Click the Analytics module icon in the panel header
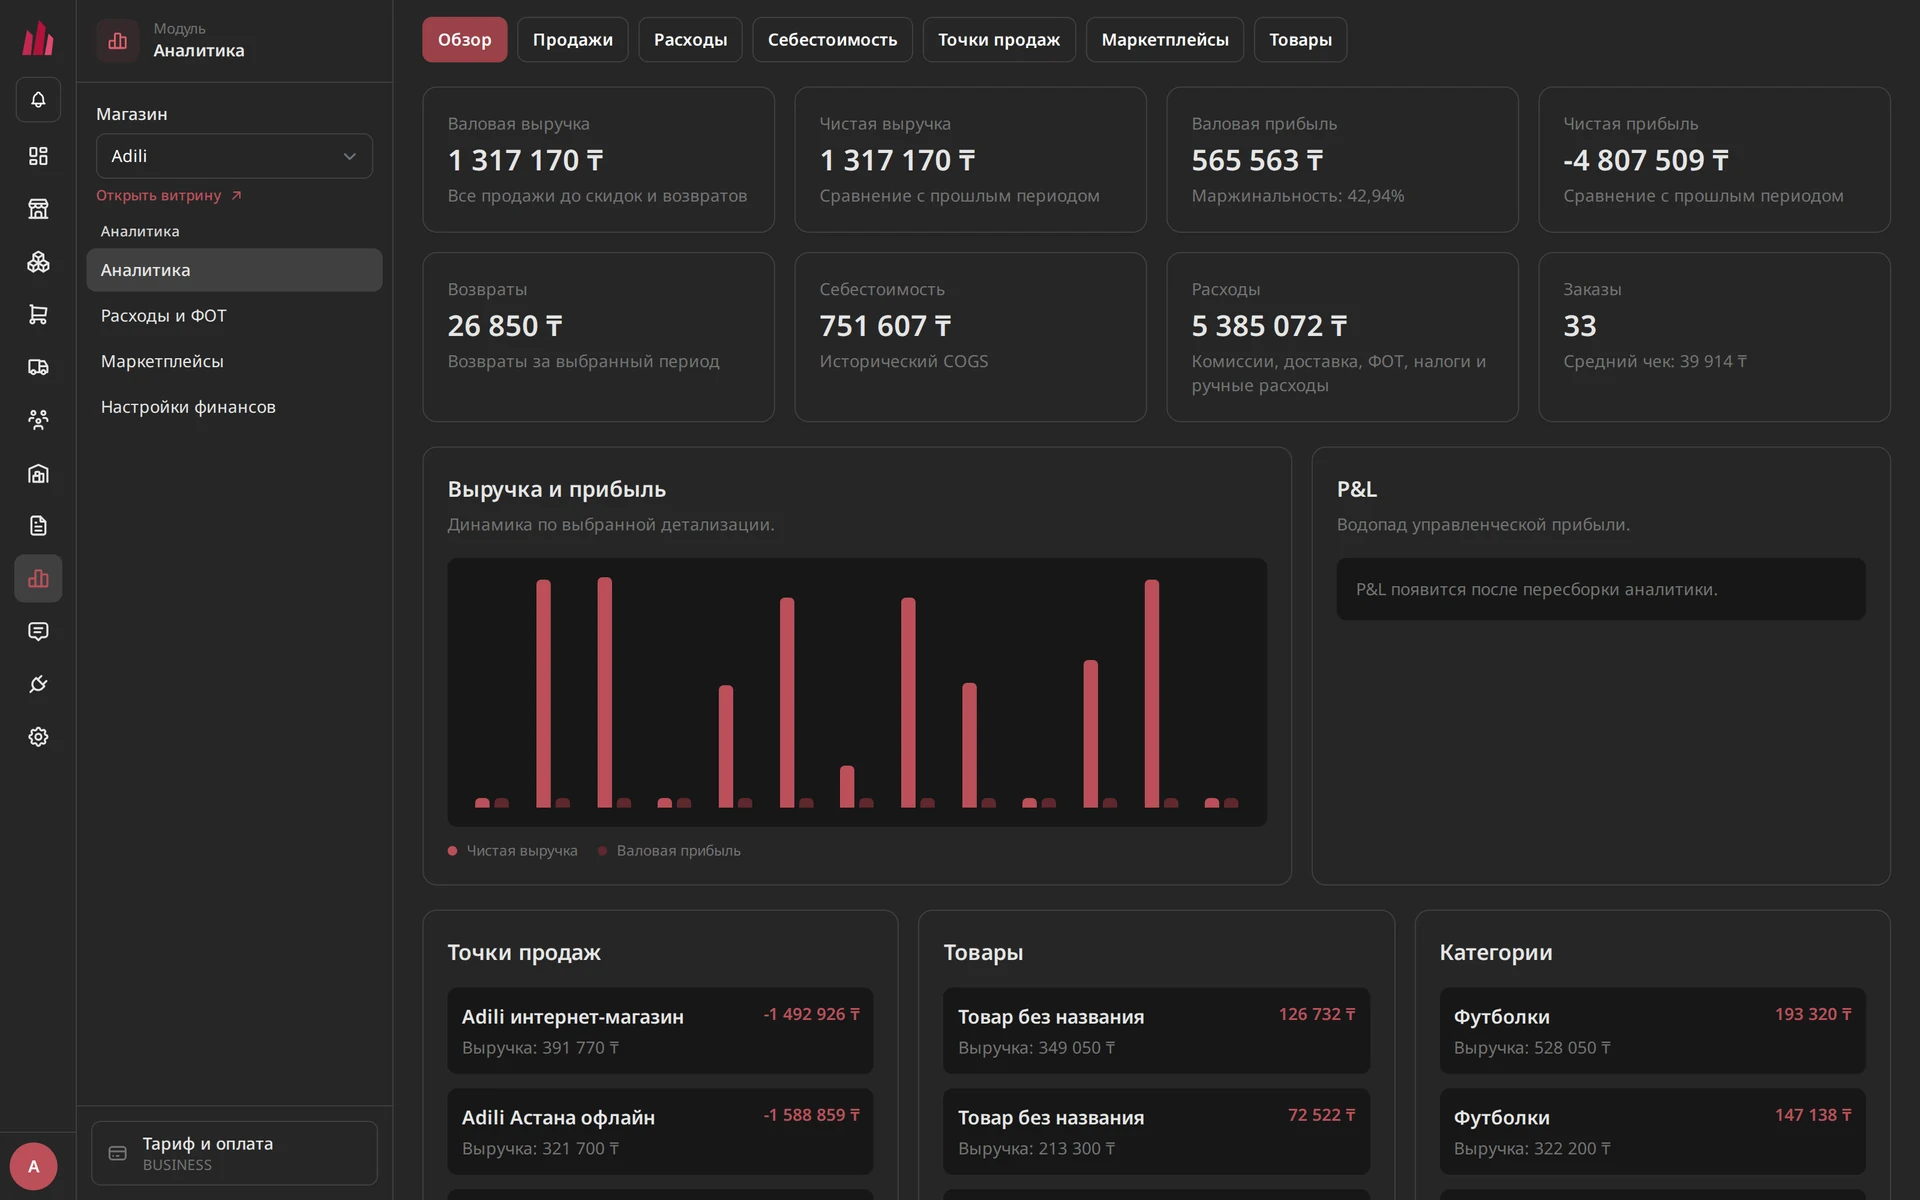Screen dimensions: 1920x1200 pyautogui.click(x=118, y=41)
